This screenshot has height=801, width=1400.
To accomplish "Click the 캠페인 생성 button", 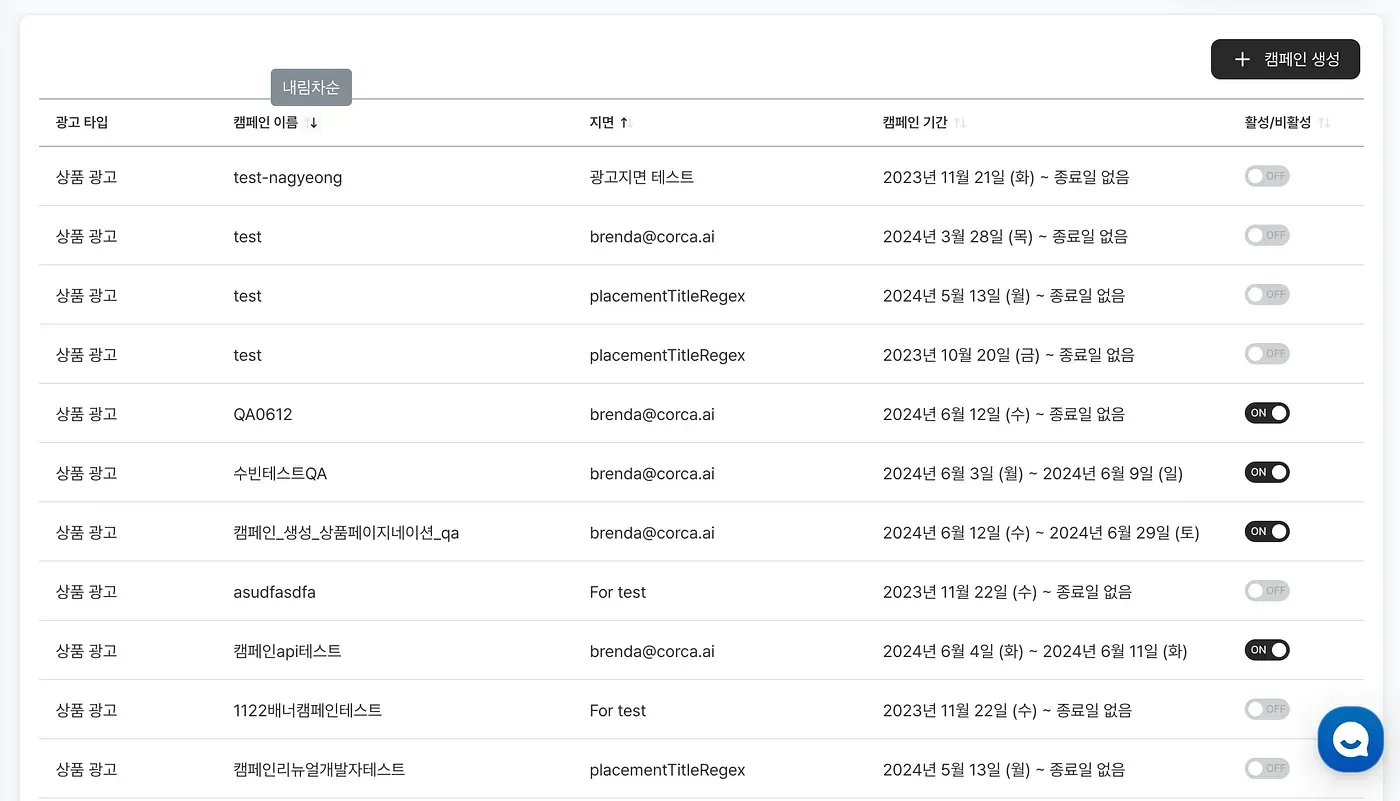I will (x=1285, y=59).
